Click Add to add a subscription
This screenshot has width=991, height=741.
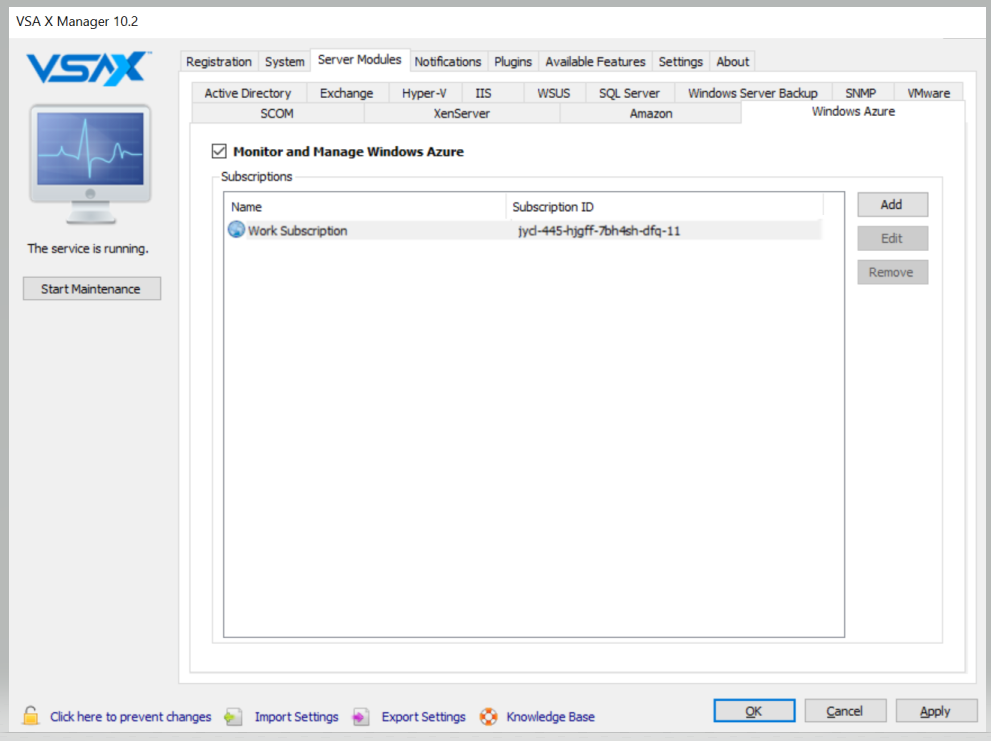(x=892, y=204)
